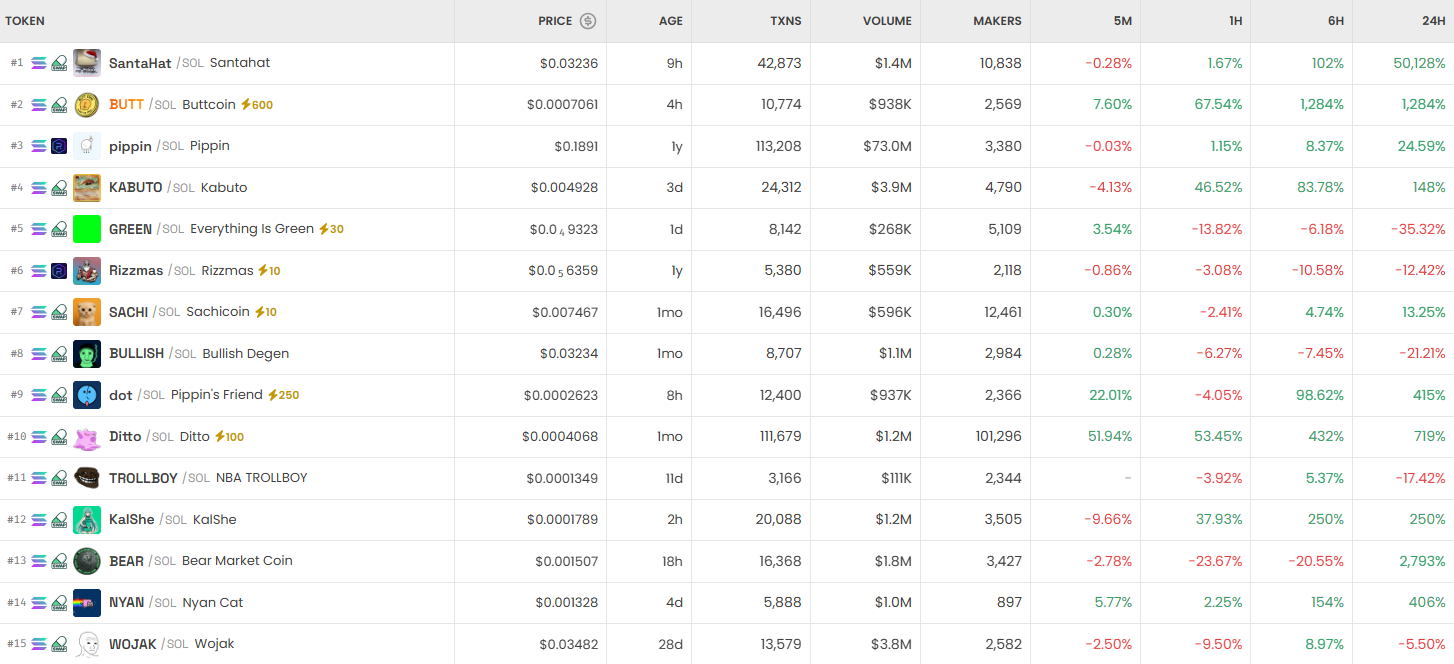
Task: Click the boost lightning icon on Ditto
Action: pos(219,437)
